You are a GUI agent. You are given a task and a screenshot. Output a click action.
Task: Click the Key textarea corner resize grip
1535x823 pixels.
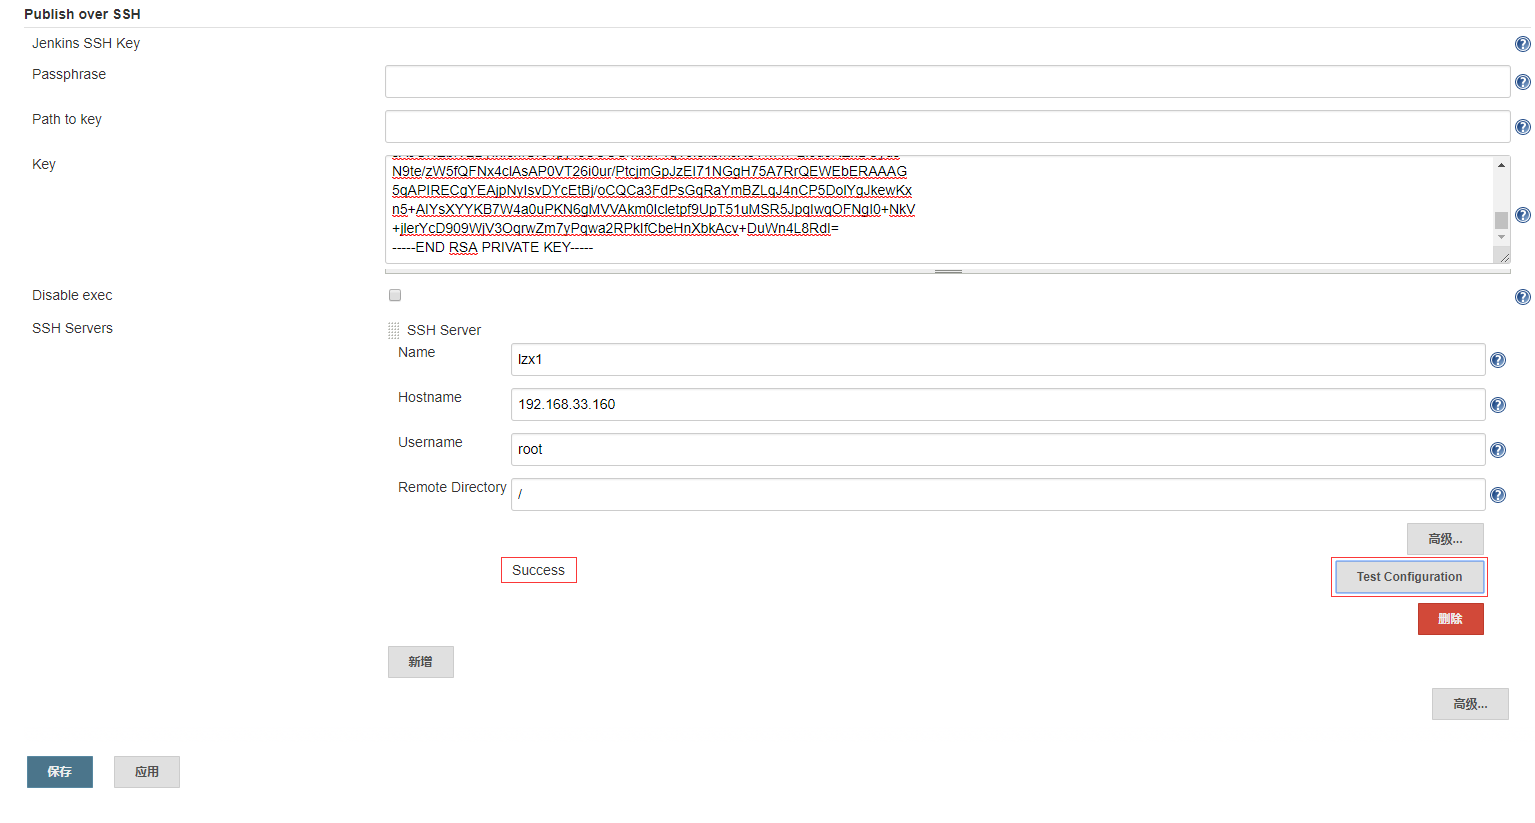click(1502, 257)
